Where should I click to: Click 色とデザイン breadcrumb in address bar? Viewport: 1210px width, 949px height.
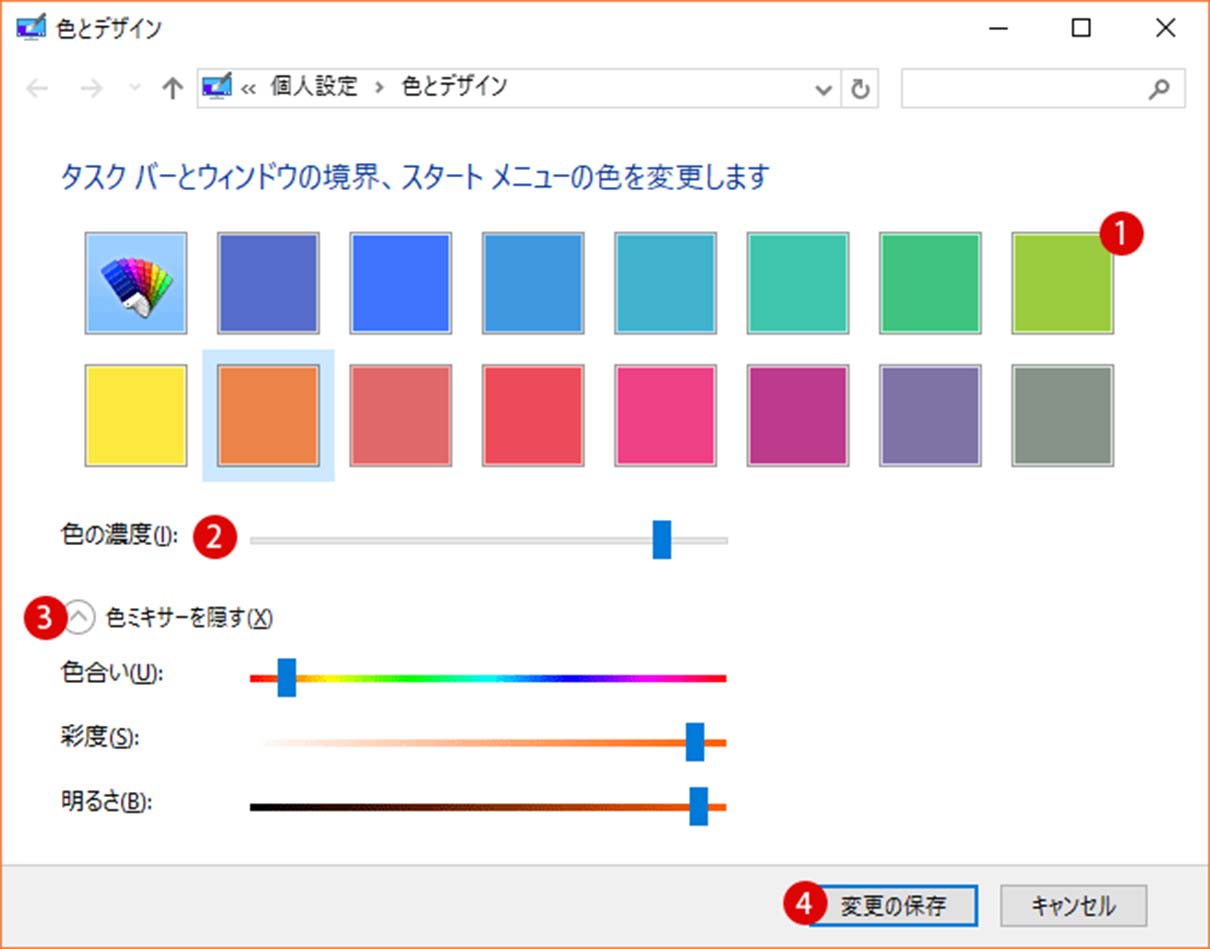click(x=454, y=87)
